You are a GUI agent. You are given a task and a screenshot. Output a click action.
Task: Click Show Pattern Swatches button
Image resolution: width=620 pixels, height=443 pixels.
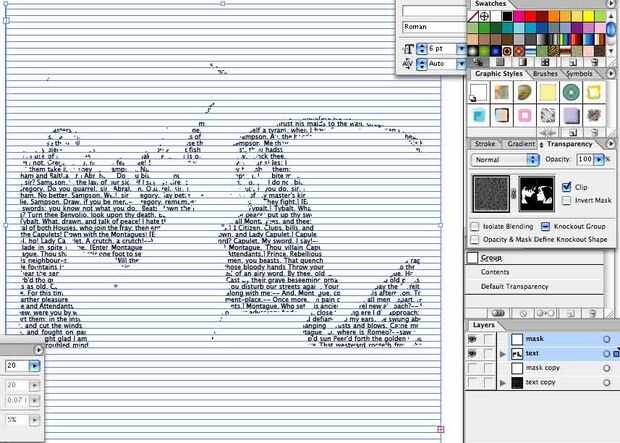(545, 62)
